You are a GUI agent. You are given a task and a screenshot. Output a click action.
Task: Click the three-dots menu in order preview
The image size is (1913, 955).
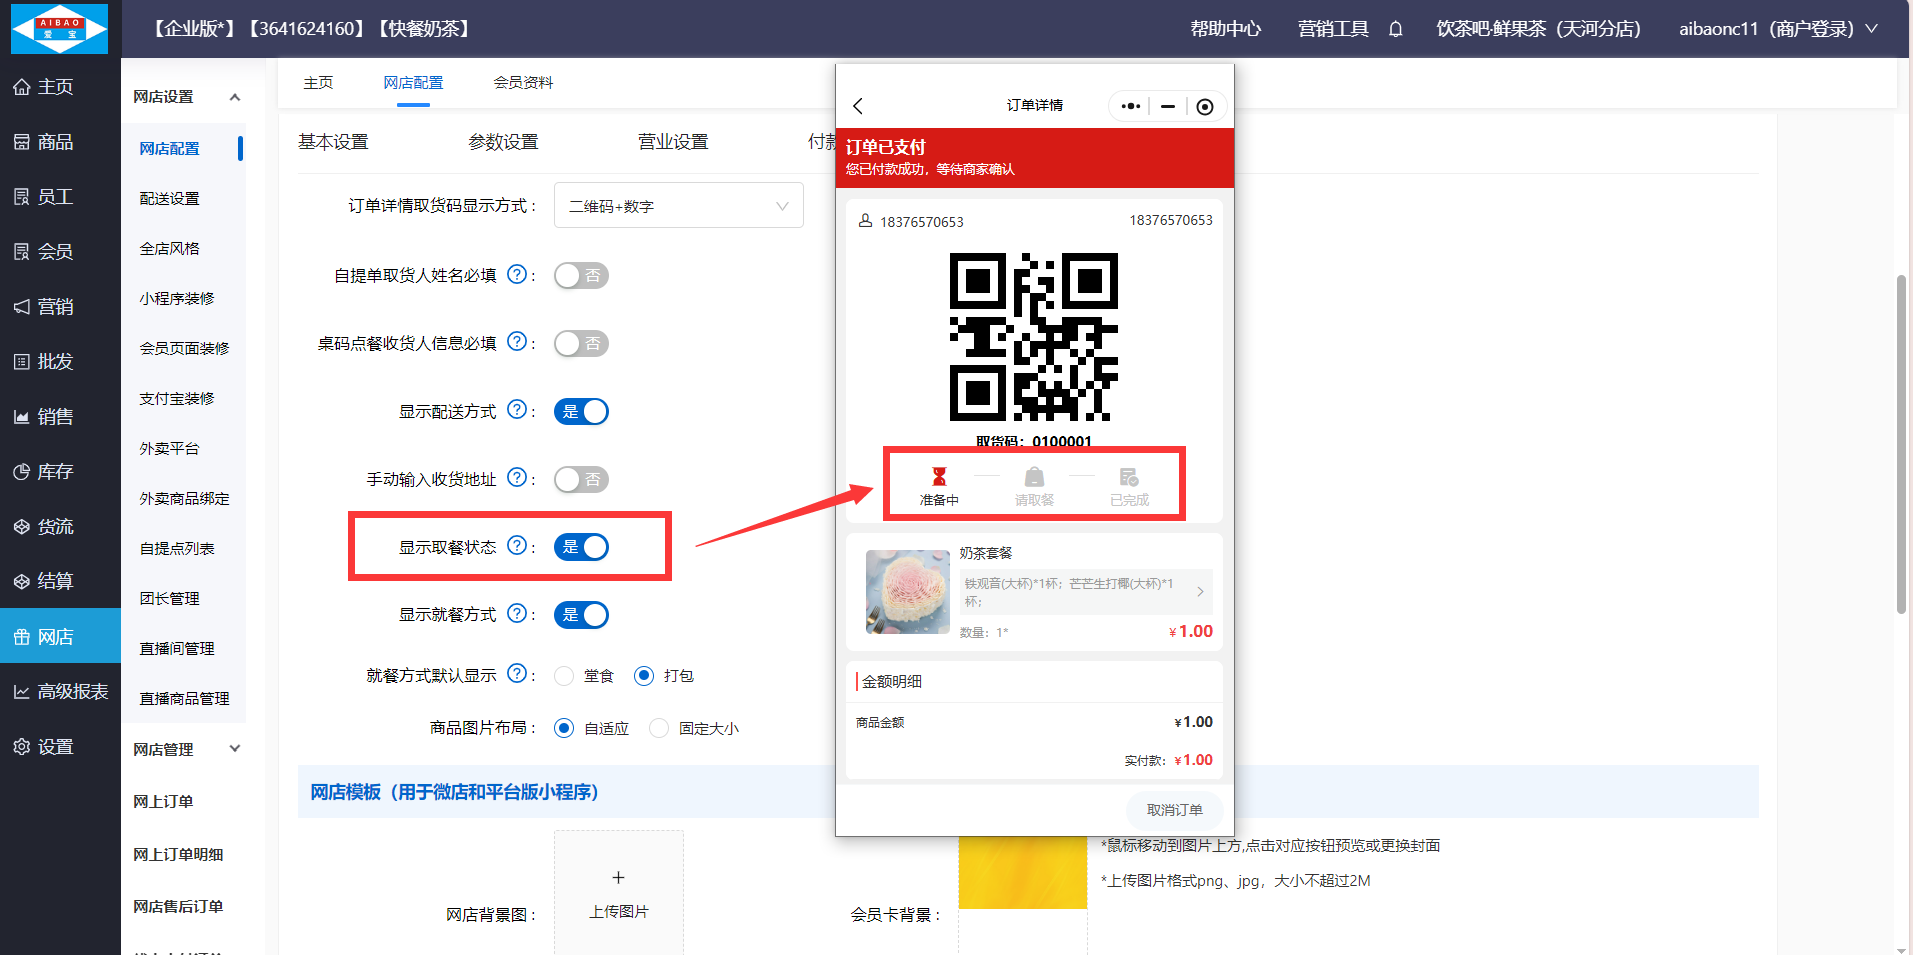click(1131, 106)
